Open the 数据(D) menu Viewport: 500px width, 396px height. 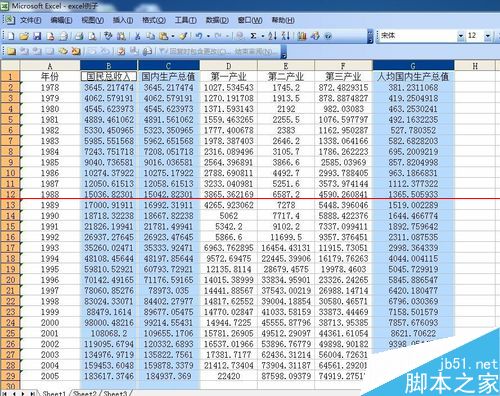[x=217, y=20]
